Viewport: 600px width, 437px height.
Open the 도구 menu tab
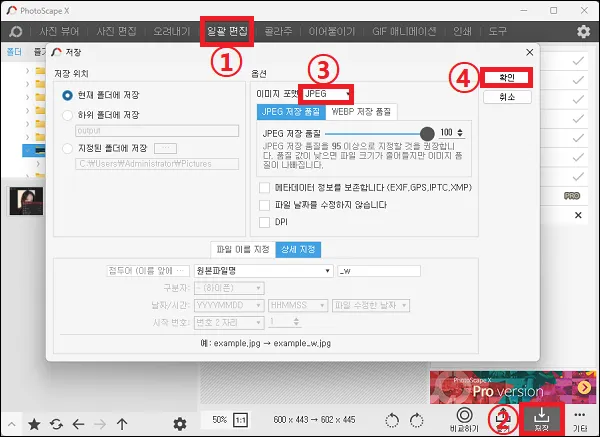pos(497,31)
